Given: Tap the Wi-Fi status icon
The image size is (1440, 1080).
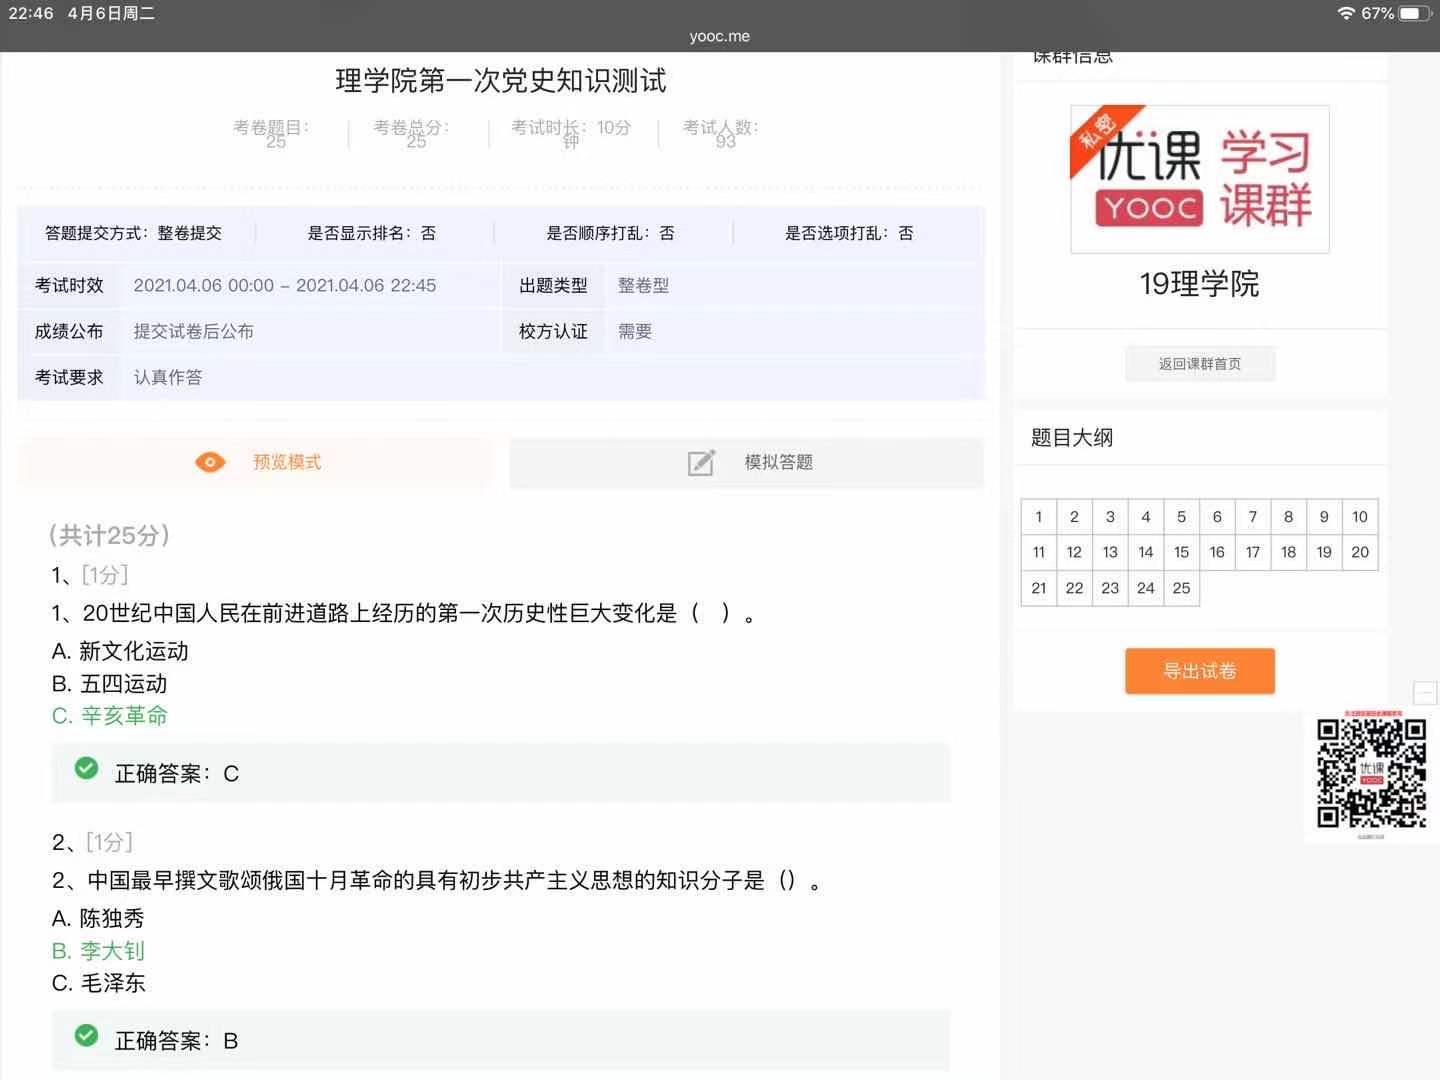Looking at the screenshot, I should coord(1346,13).
